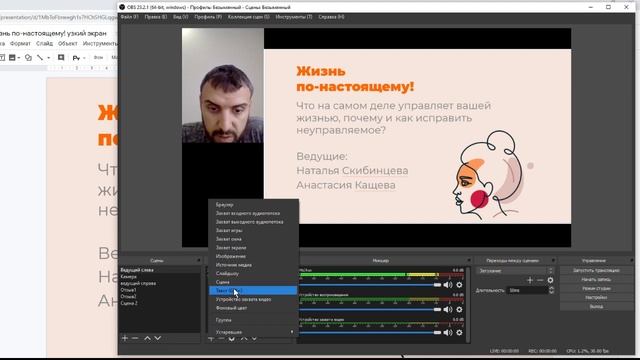This screenshot has height=360, width=640.
Task: Click the Studio Mode button
Action: coord(596,288)
